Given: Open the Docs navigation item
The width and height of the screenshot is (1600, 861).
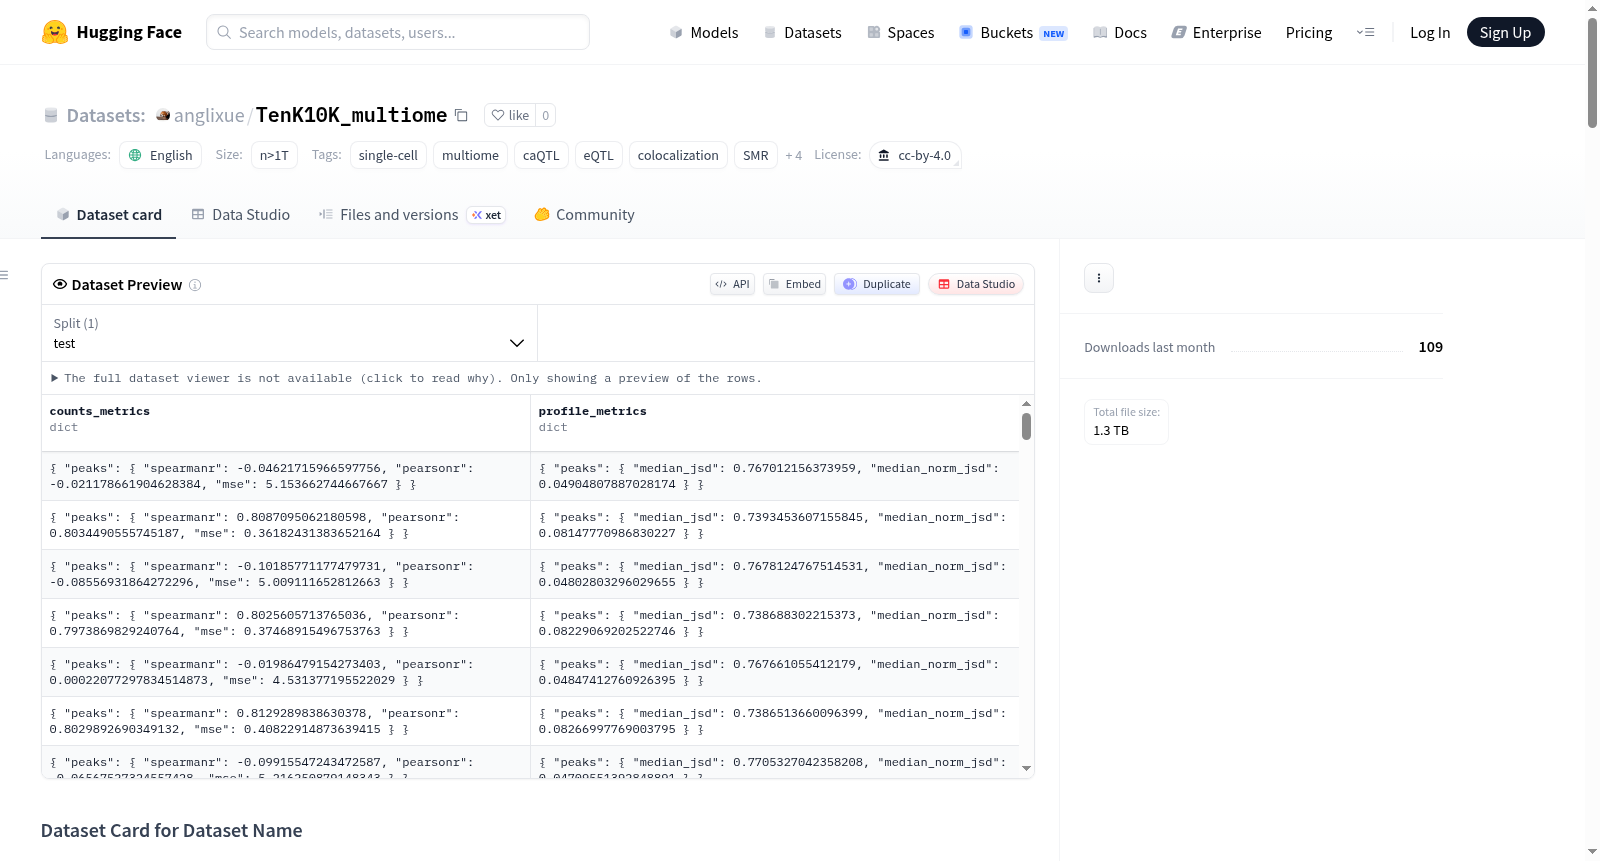Looking at the screenshot, I should [x=1120, y=32].
